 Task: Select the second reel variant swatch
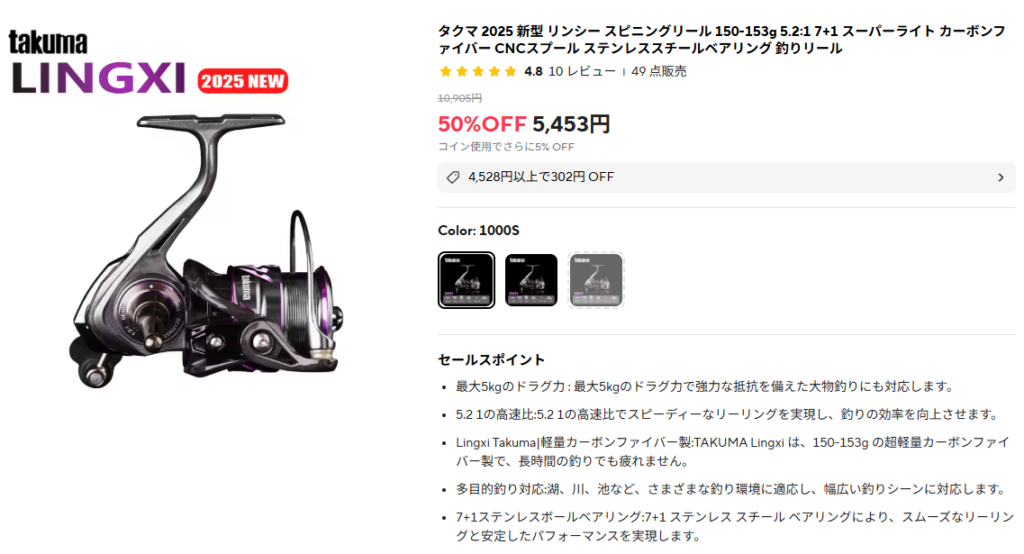pos(531,280)
